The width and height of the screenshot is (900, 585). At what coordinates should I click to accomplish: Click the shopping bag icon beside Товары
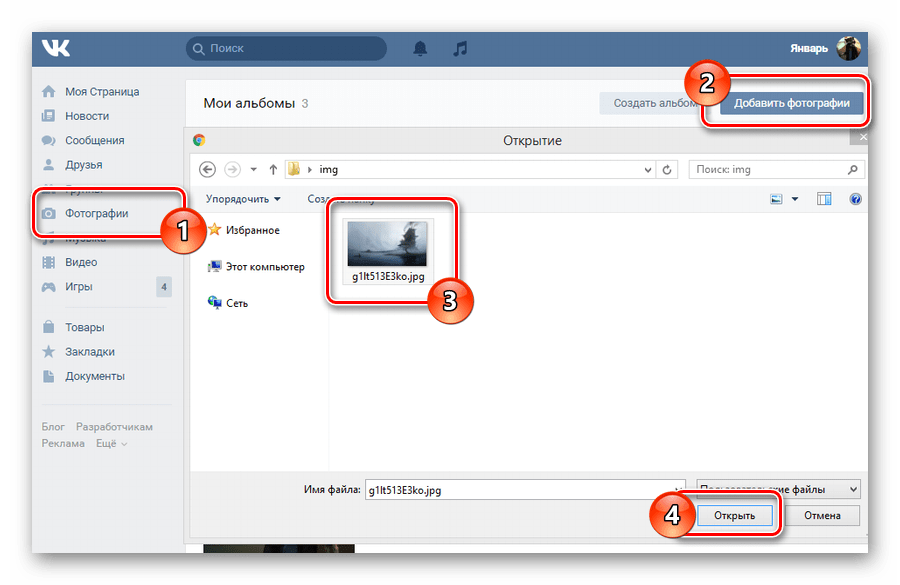[49, 327]
